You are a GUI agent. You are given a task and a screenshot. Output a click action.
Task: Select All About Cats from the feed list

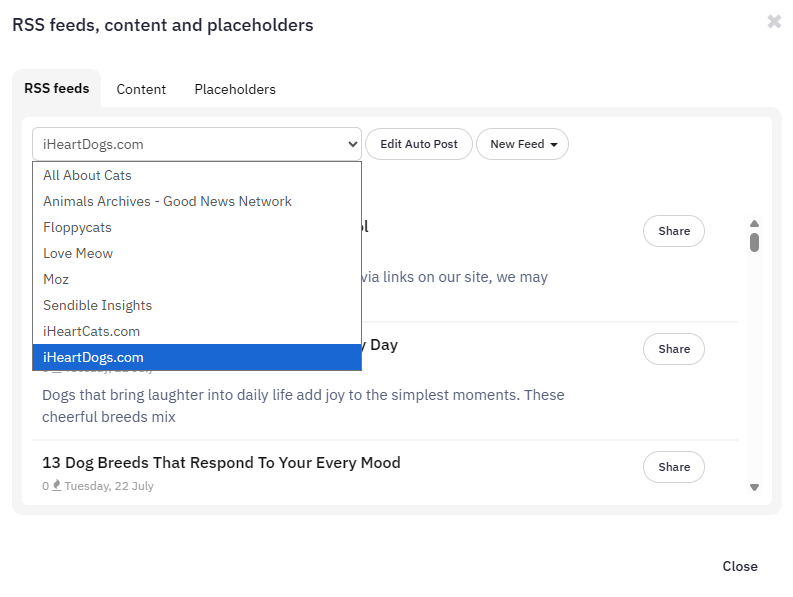[x=197, y=176]
